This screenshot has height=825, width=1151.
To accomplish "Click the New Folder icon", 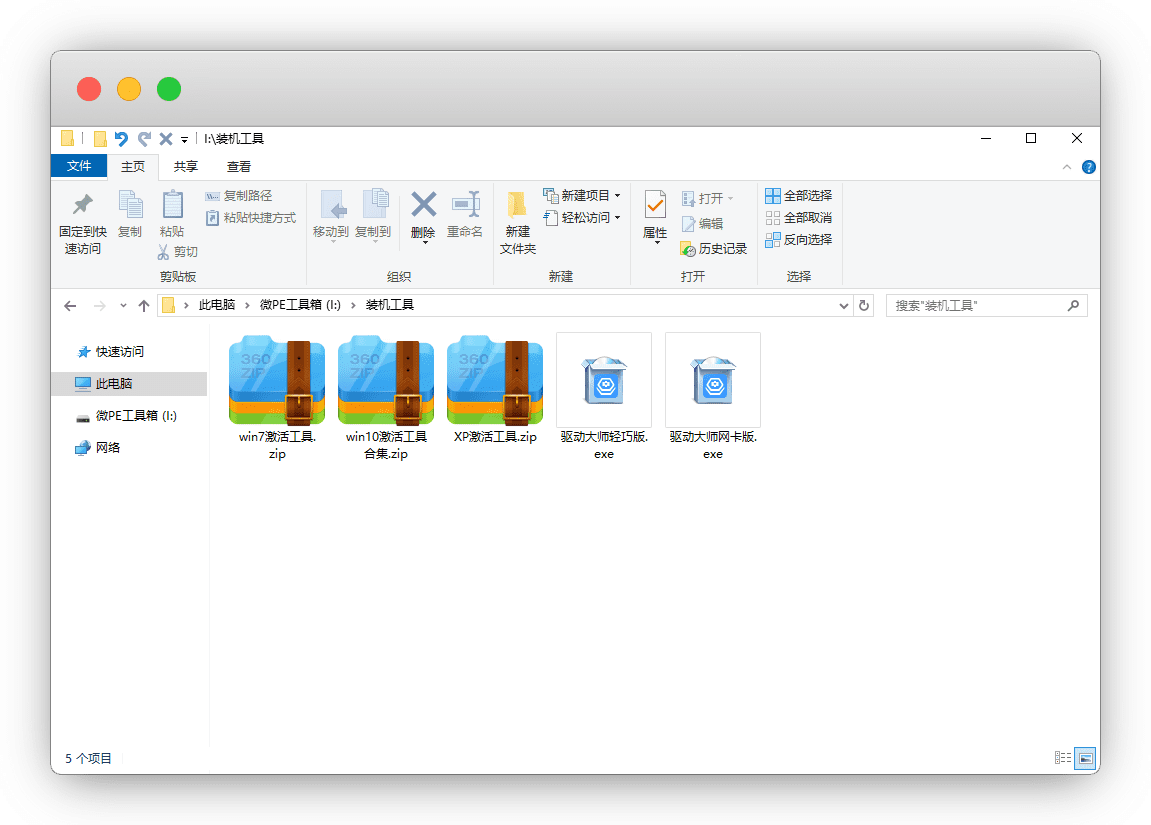I will click(517, 205).
